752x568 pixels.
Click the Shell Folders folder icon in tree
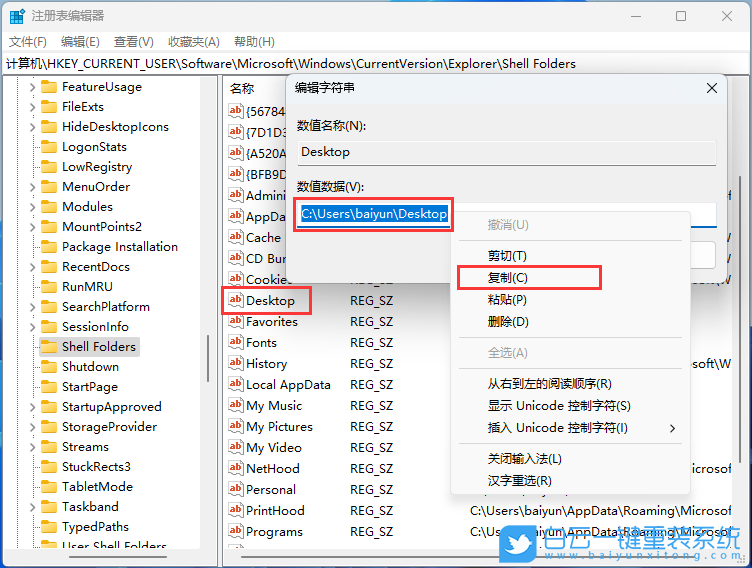pyautogui.click(x=48, y=347)
